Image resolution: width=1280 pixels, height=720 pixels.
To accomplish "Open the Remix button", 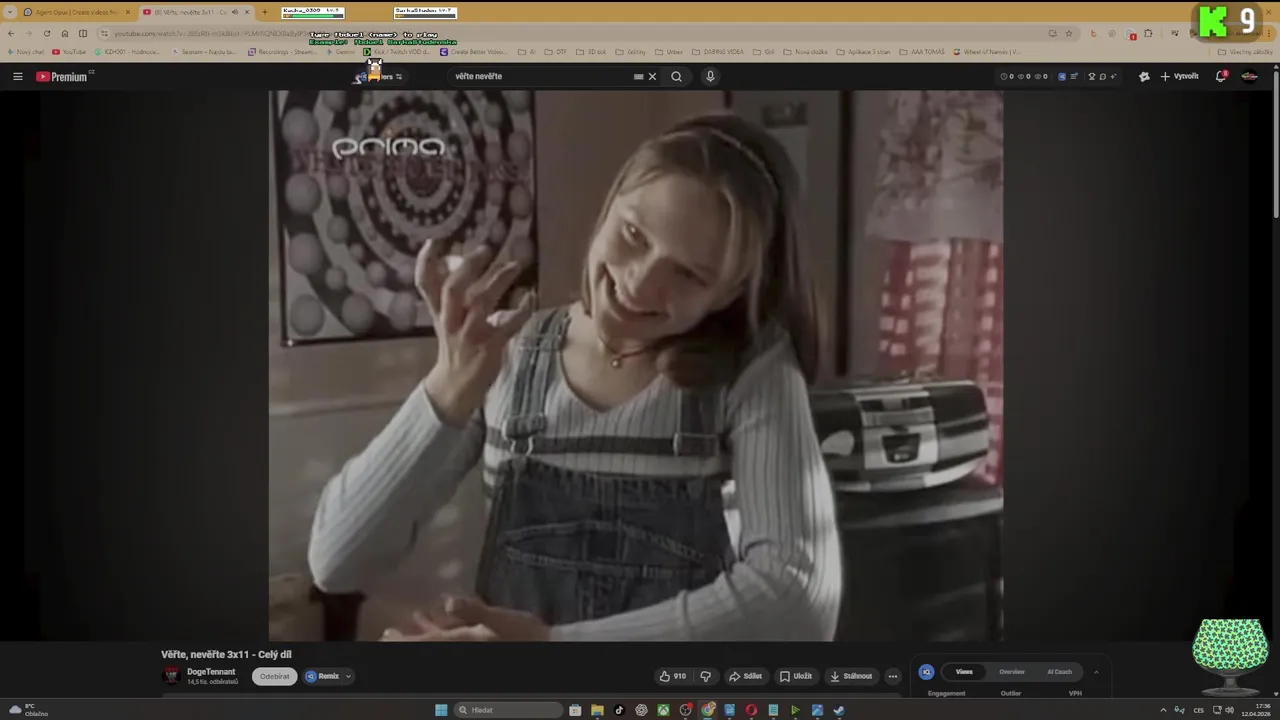I will click(x=323, y=676).
